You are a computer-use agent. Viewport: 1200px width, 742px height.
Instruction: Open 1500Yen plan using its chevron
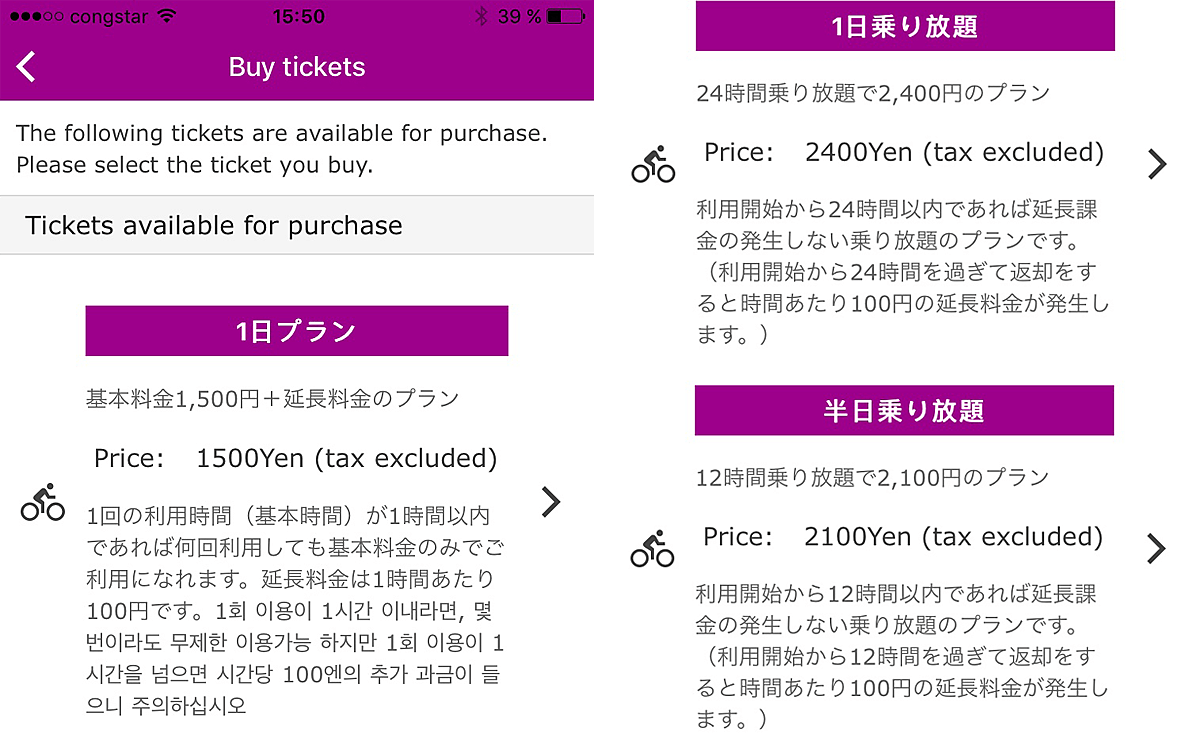click(x=550, y=501)
